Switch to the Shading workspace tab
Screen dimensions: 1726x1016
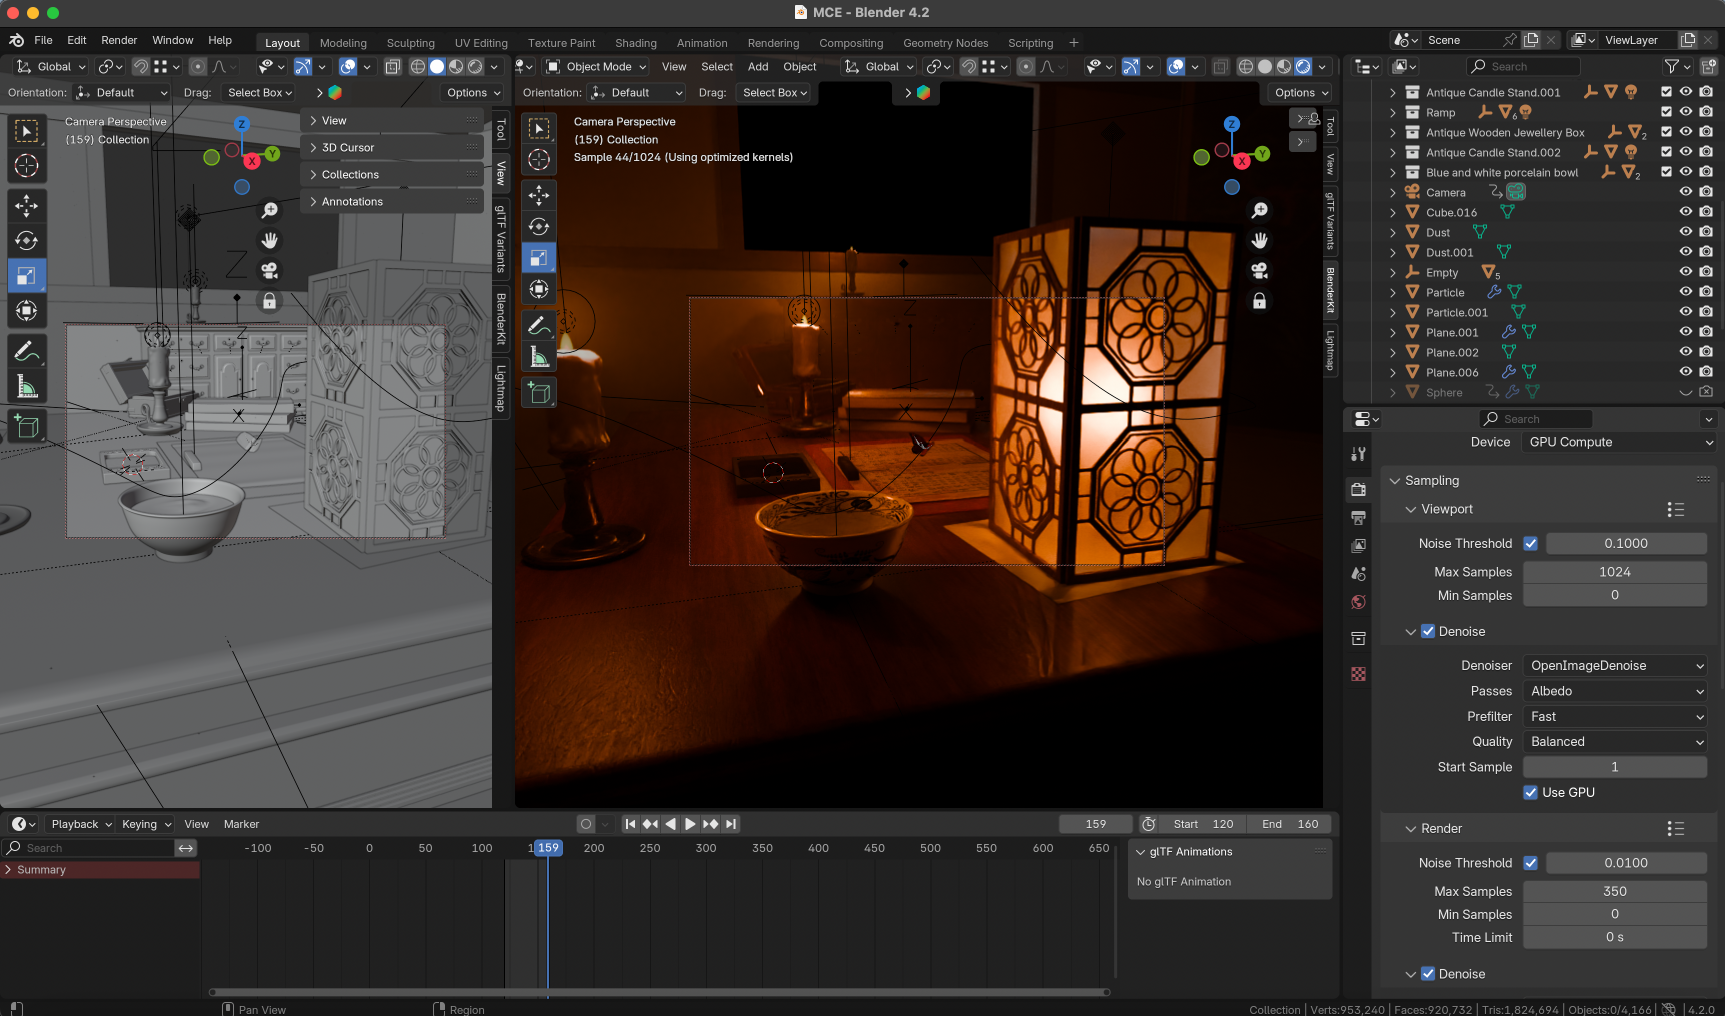point(635,43)
